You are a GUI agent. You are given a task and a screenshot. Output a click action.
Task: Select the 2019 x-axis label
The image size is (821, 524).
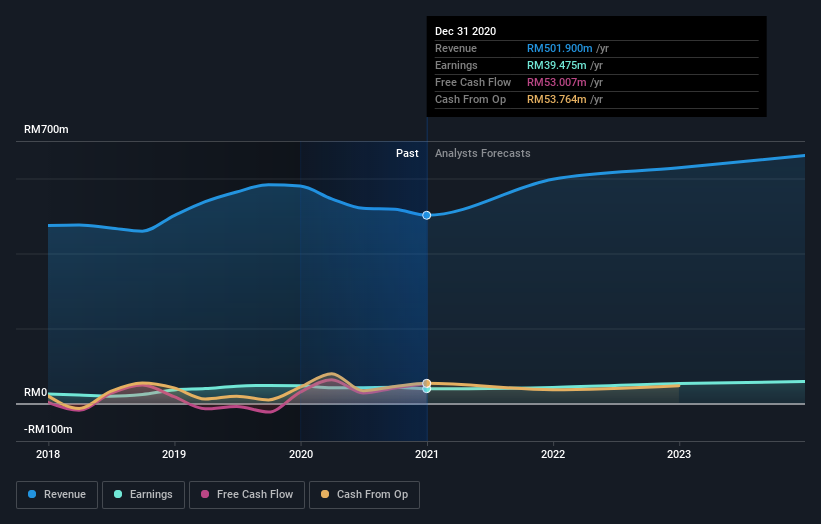(174, 454)
